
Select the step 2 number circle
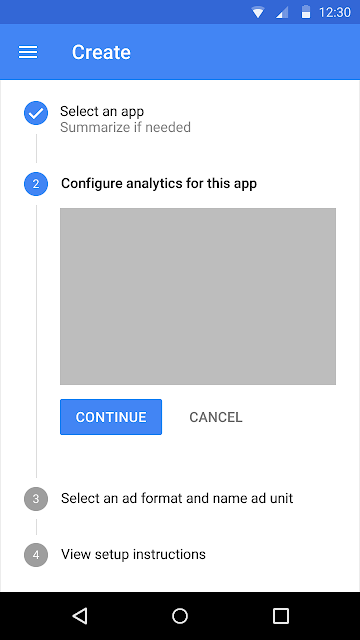click(x=36, y=184)
